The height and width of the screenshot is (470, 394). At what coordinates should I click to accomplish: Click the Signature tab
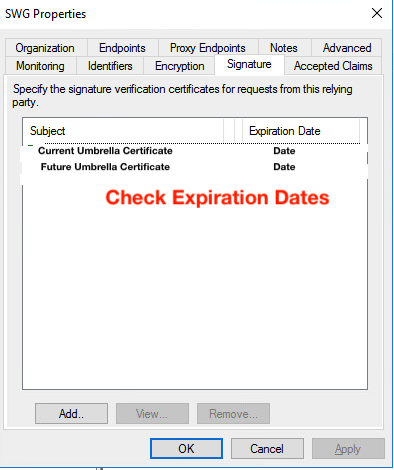[249, 64]
